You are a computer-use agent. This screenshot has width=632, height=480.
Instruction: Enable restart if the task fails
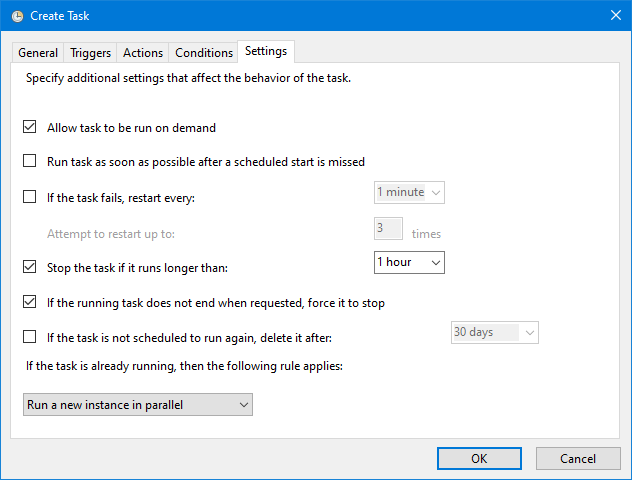coord(30,197)
